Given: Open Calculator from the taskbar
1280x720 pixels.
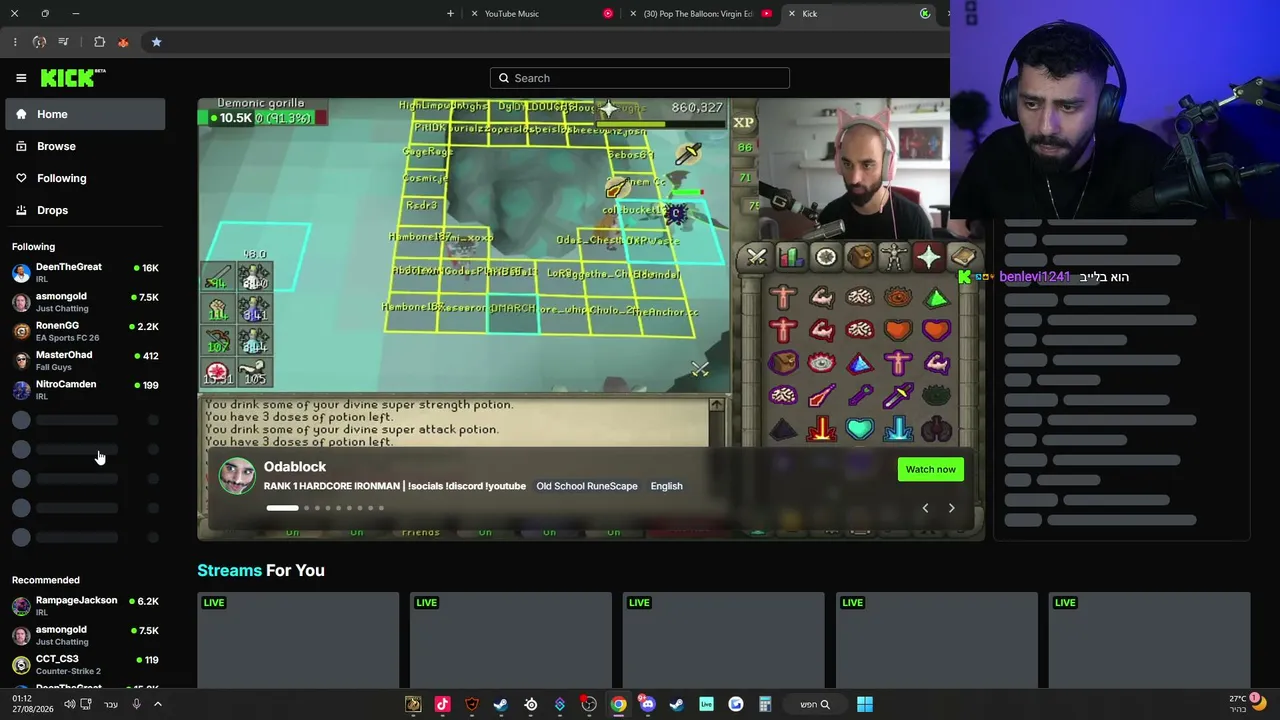Looking at the screenshot, I should (x=765, y=704).
